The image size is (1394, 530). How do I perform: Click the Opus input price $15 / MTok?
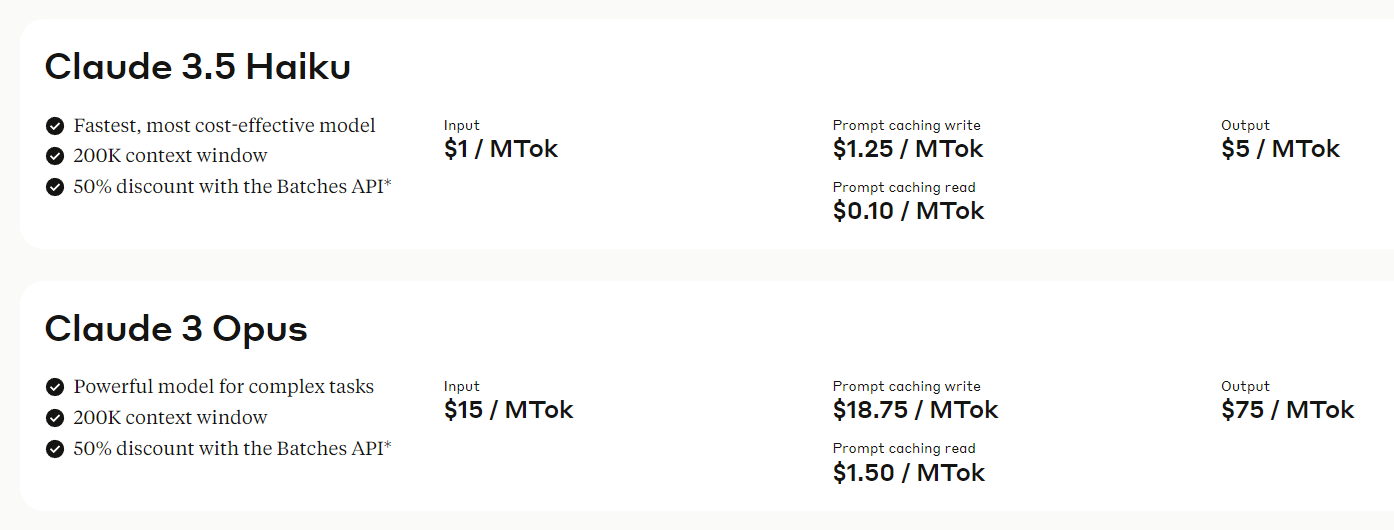click(x=509, y=410)
